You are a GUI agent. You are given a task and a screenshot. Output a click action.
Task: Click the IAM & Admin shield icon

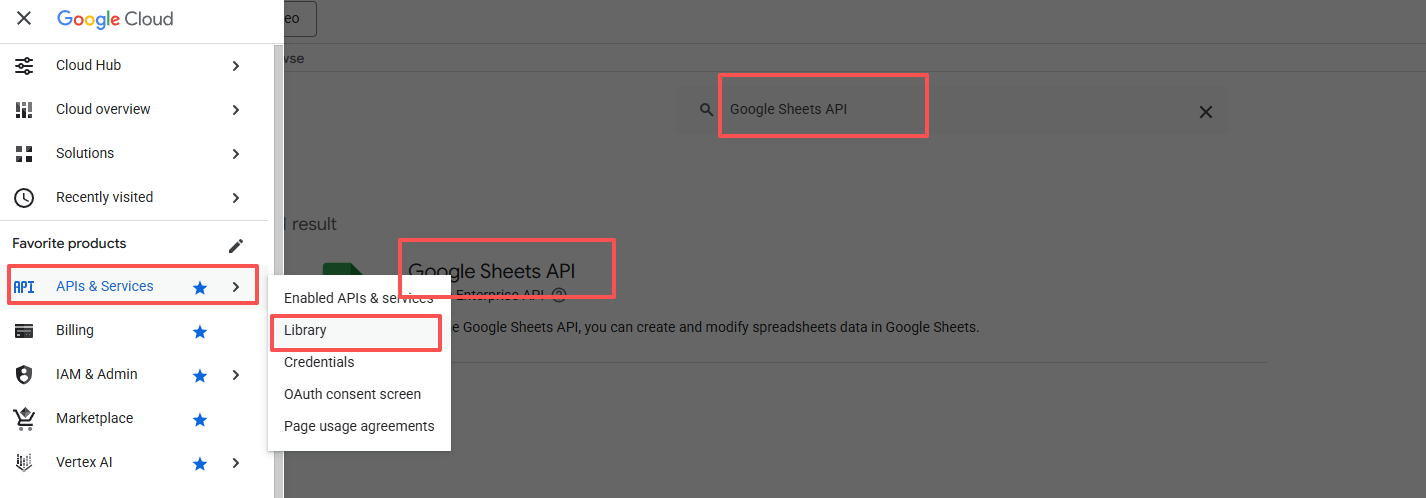pyautogui.click(x=24, y=375)
